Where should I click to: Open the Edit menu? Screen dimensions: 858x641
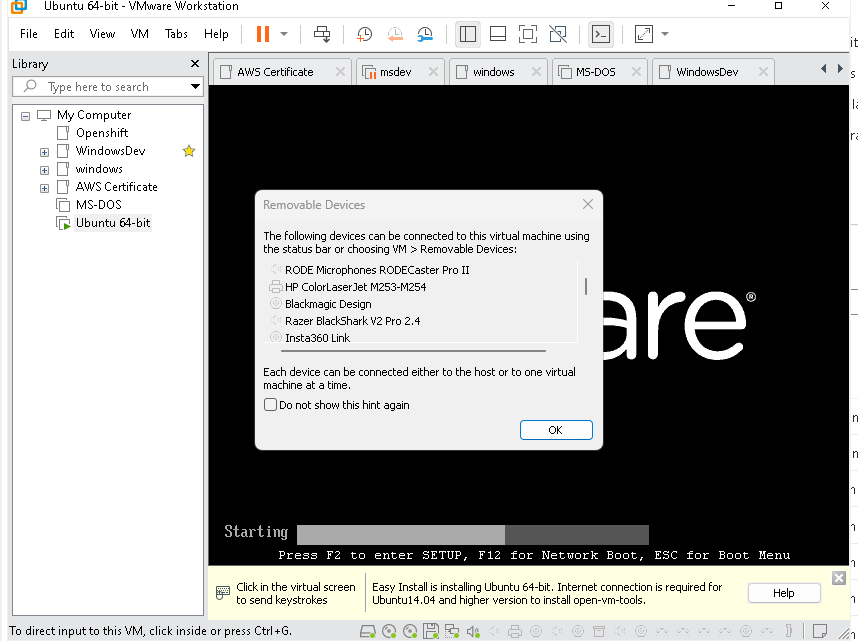click(x=64, y=34)
